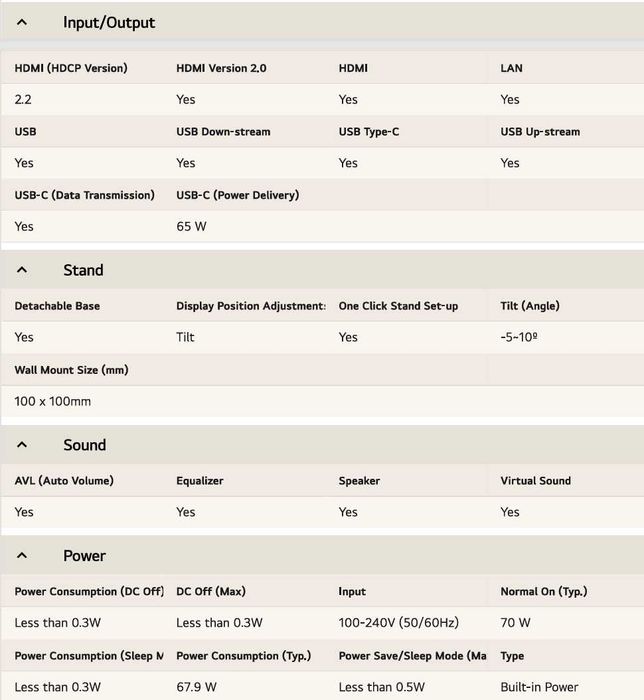Click the Power section title
Screen dimensions: 644x700
84,556
